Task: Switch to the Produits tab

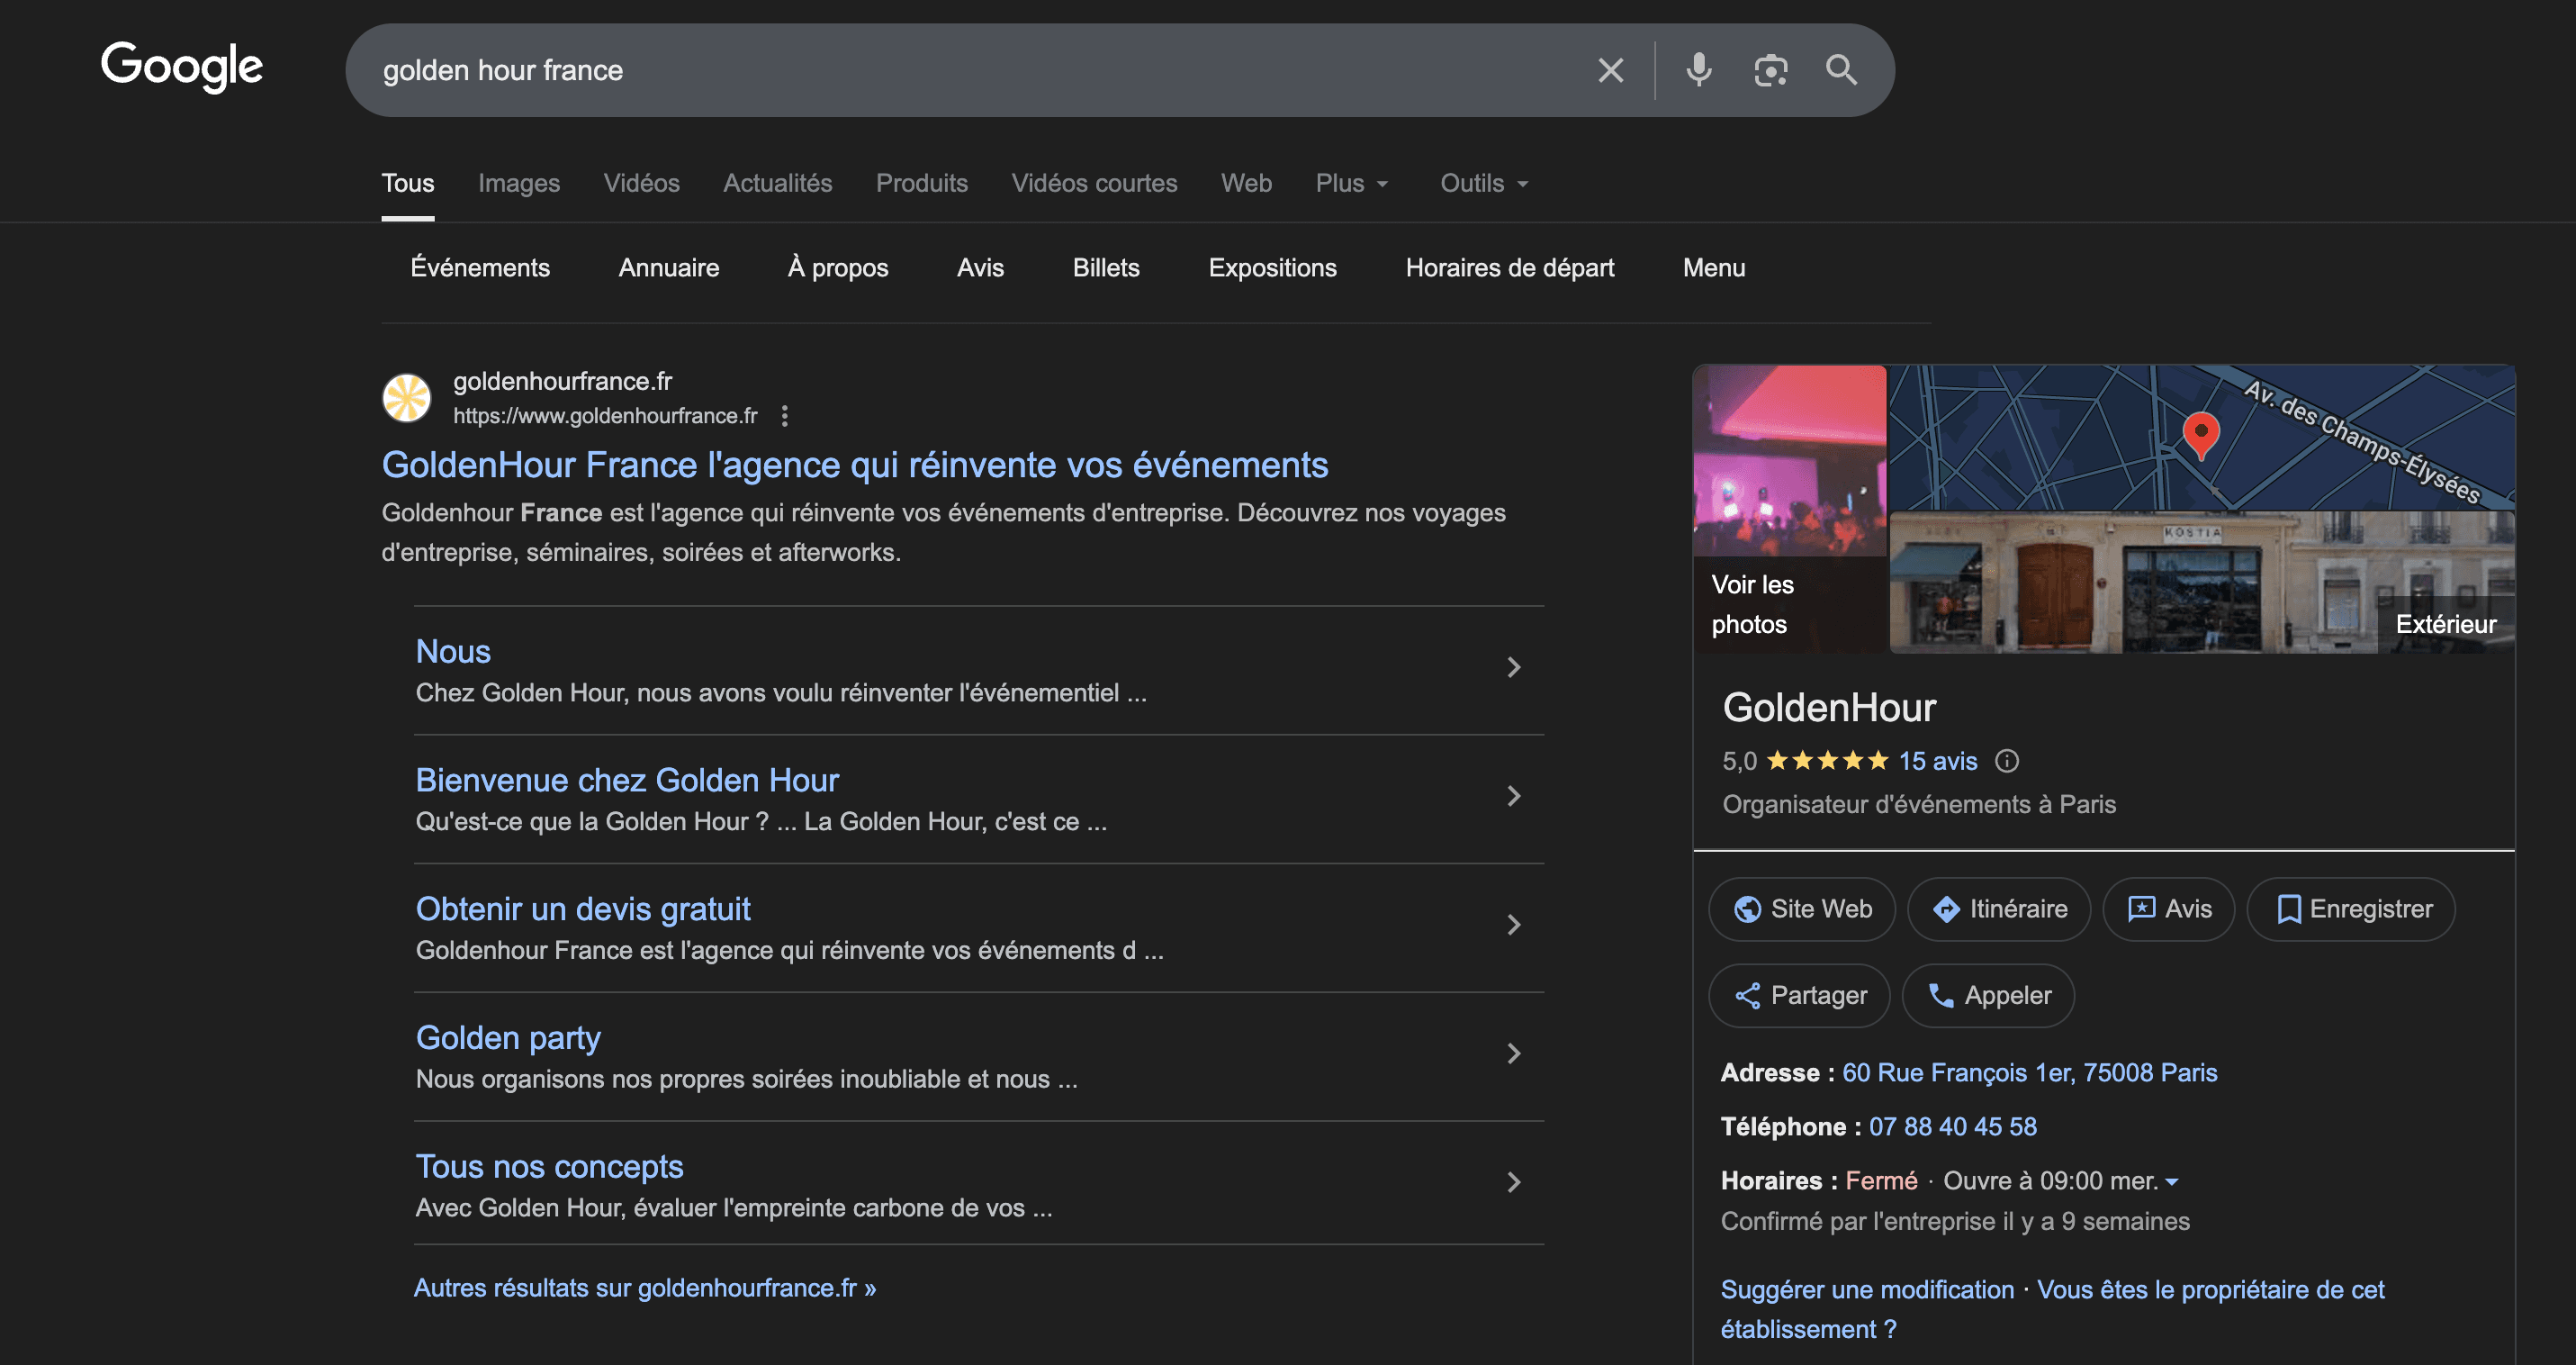Action: click(922, 183)
